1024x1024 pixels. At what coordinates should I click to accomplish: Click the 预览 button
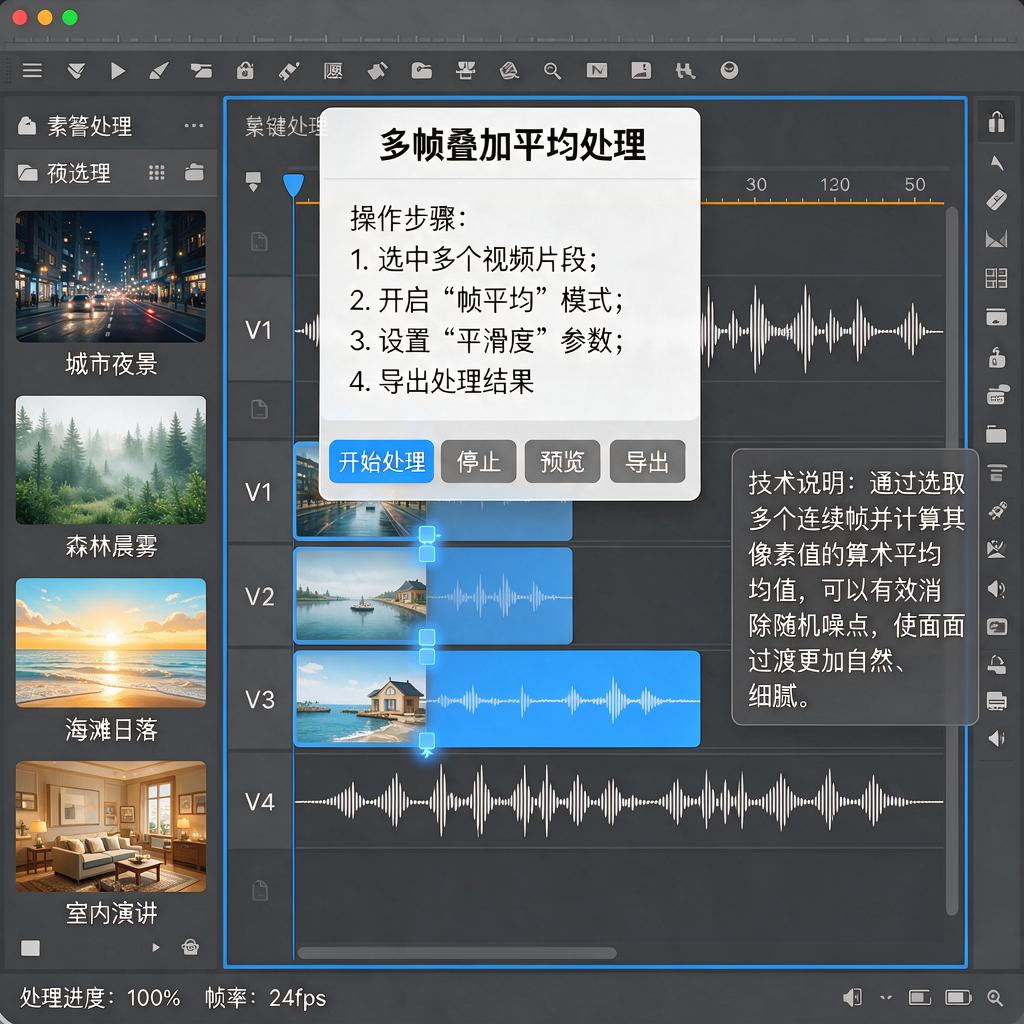coord(562,462)
